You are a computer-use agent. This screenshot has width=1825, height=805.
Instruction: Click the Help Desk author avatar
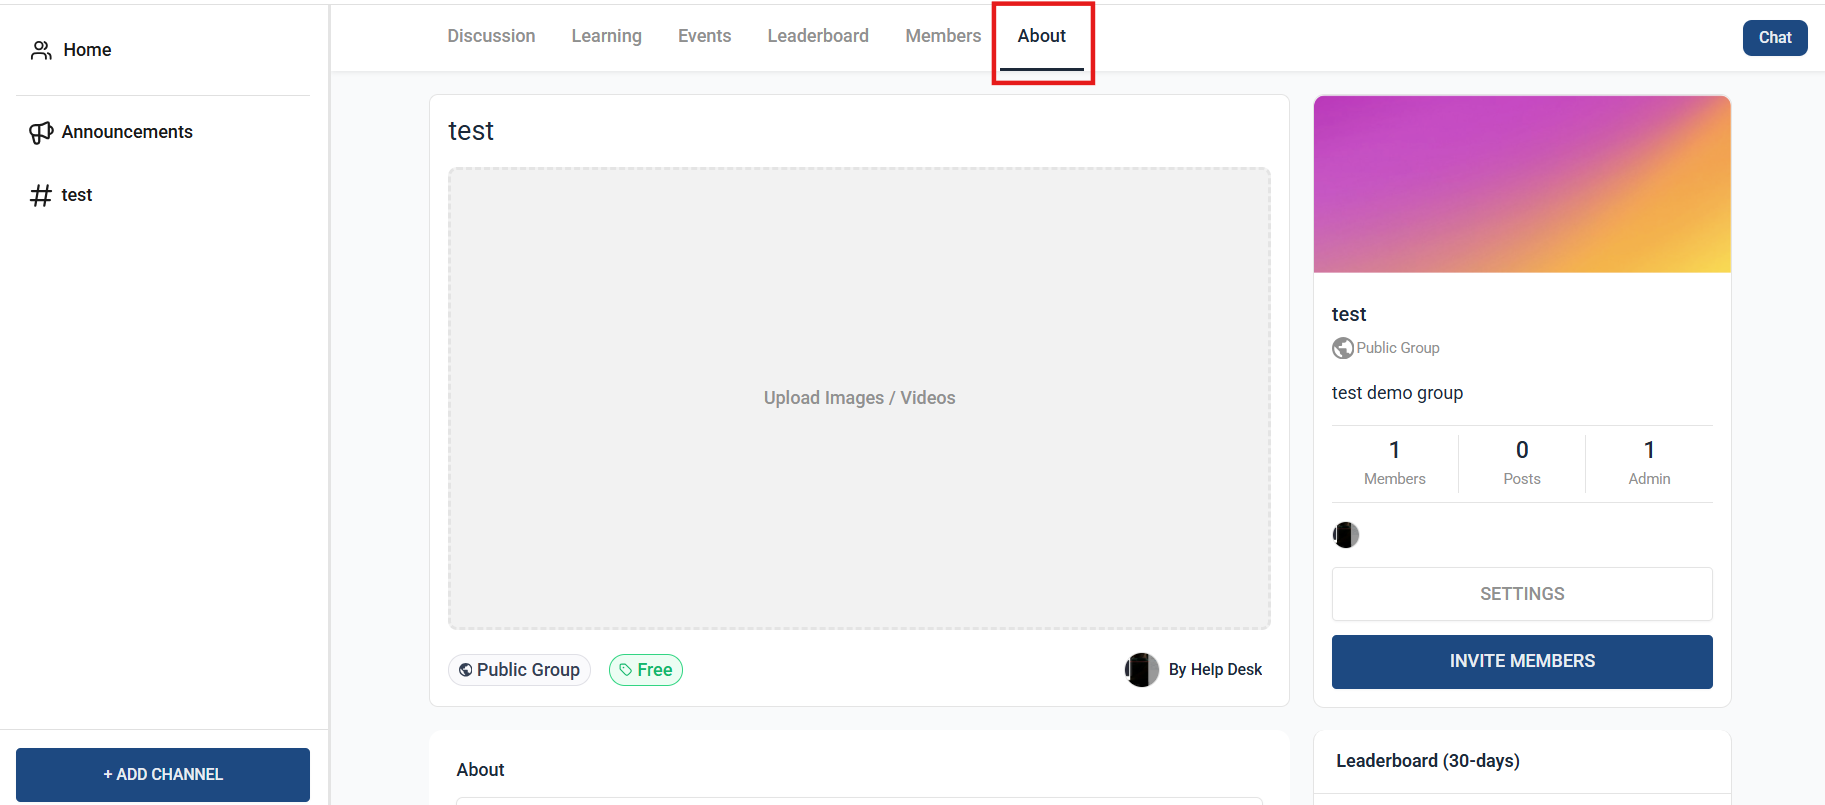coord(1142,670)
